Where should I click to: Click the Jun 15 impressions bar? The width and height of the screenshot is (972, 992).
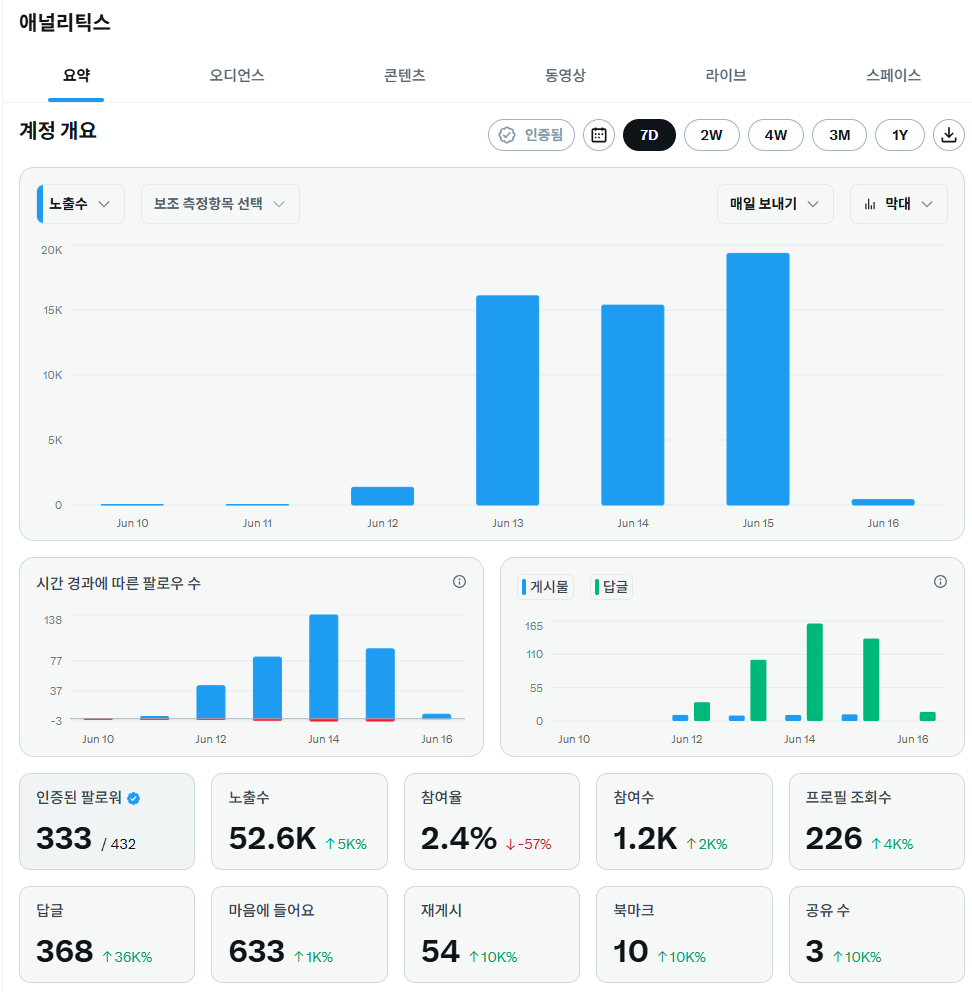(757, 379)
